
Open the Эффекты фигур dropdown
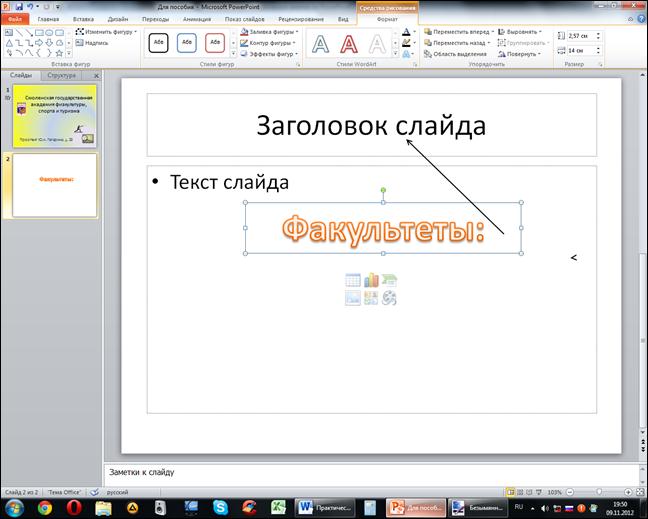pos(271,54)
